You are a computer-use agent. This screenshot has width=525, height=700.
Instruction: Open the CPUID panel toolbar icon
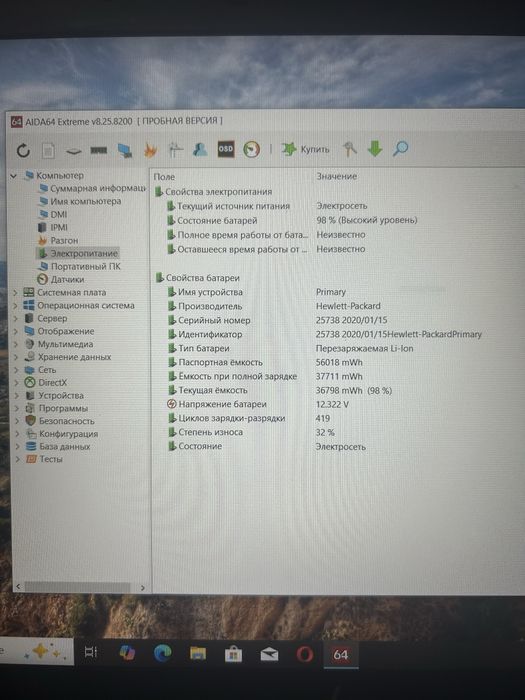(175, 150)
